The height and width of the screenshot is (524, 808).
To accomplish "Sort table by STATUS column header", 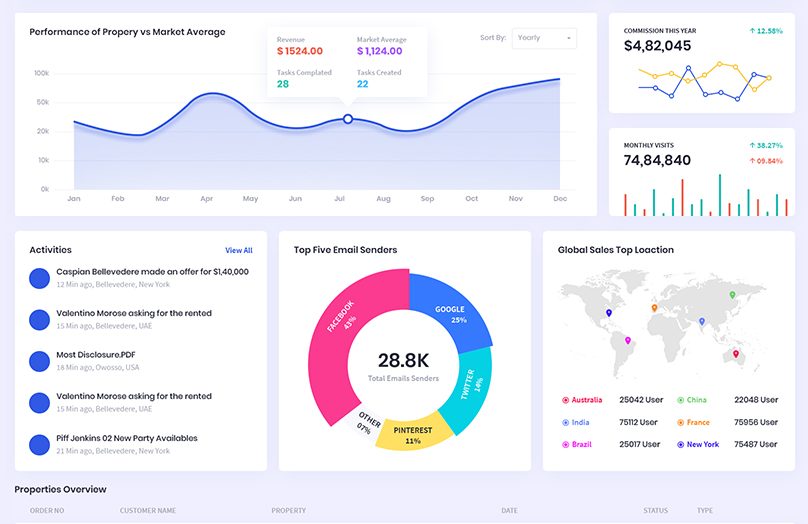I will point(655,511).
